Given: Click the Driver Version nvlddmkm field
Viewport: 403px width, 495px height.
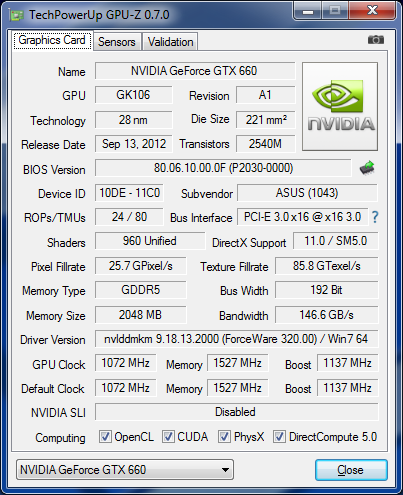Looking at the screenshot, I should [236, 339].
